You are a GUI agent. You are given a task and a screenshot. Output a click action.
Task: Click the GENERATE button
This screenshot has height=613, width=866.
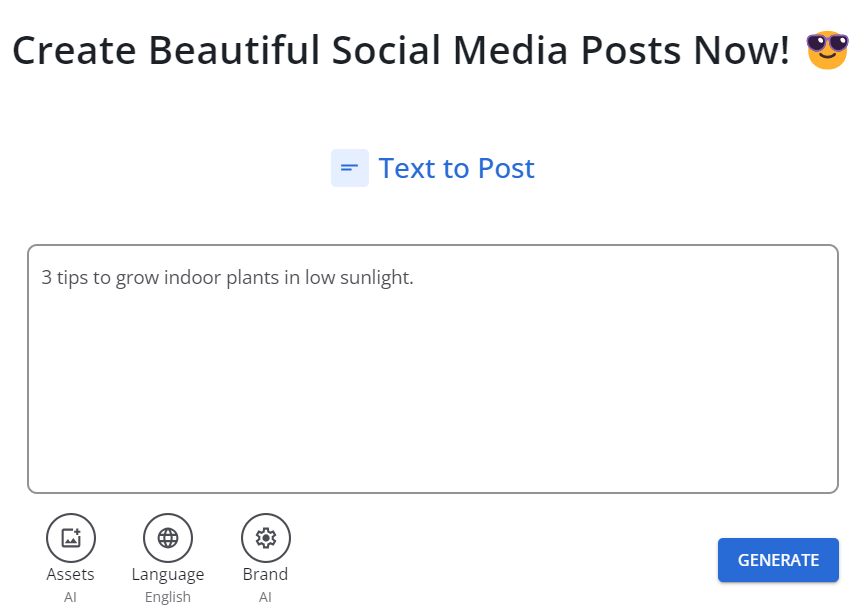[x=778, y=560]
